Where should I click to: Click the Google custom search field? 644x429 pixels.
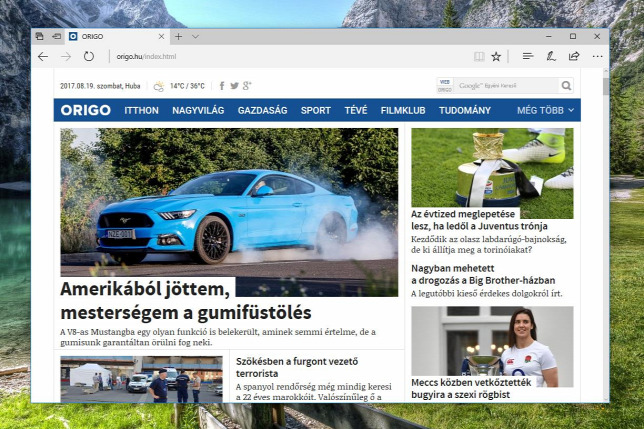[x=507, y=86]
